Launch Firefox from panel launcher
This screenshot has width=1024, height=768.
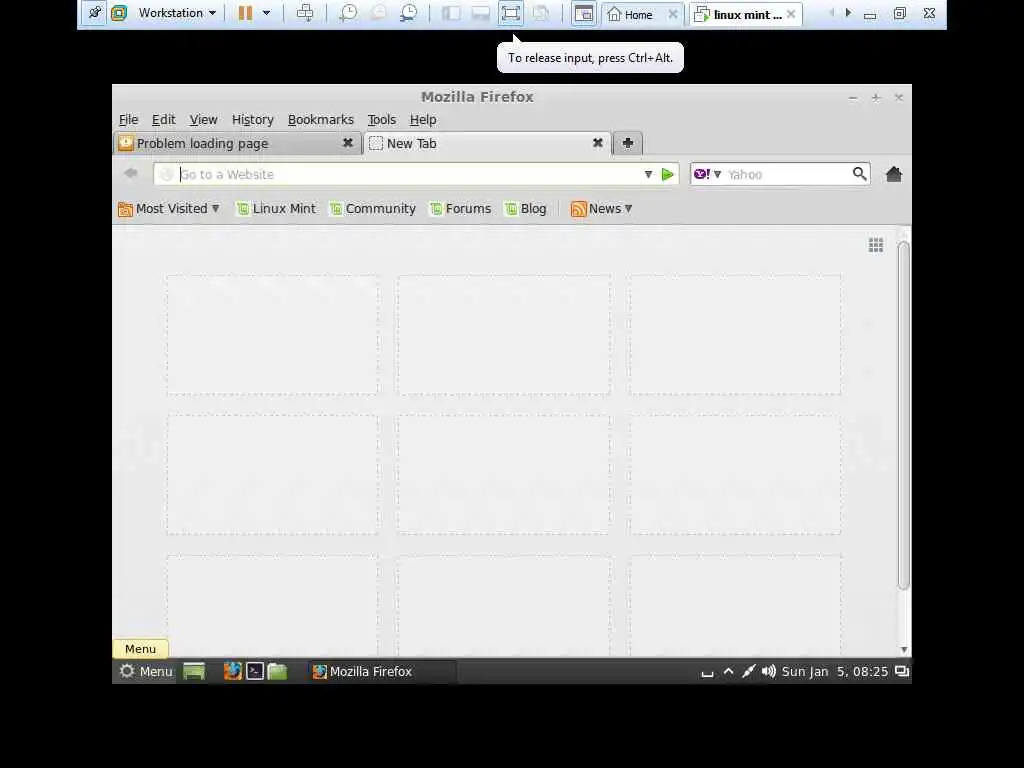tap(232, 671)
